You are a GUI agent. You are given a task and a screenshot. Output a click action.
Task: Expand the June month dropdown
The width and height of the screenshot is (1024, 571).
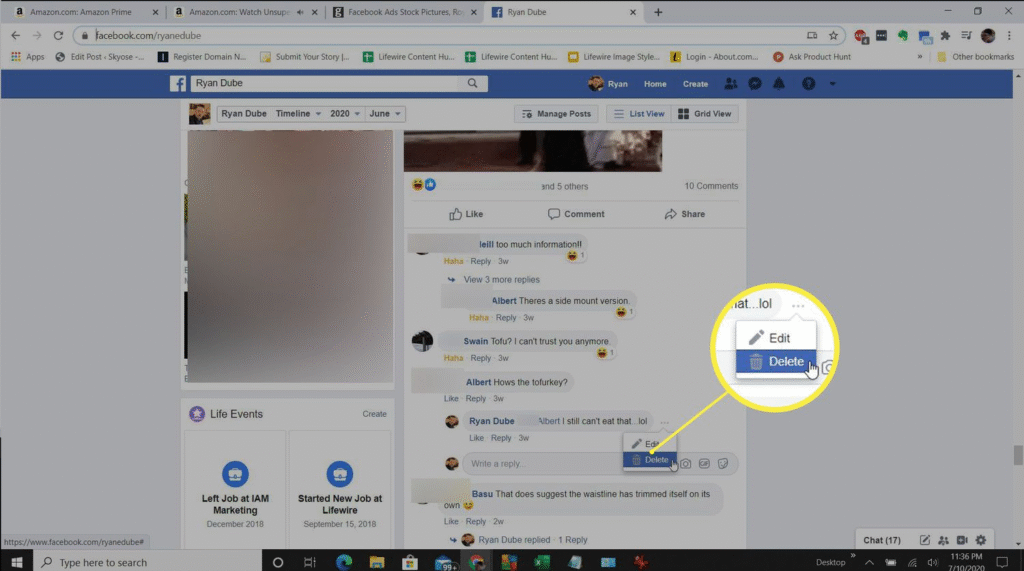(385, 114)
